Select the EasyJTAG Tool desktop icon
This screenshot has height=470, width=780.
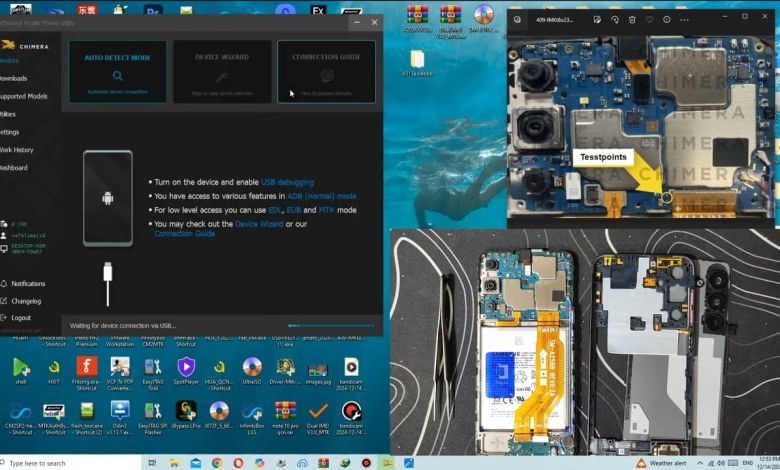point(153,374)
